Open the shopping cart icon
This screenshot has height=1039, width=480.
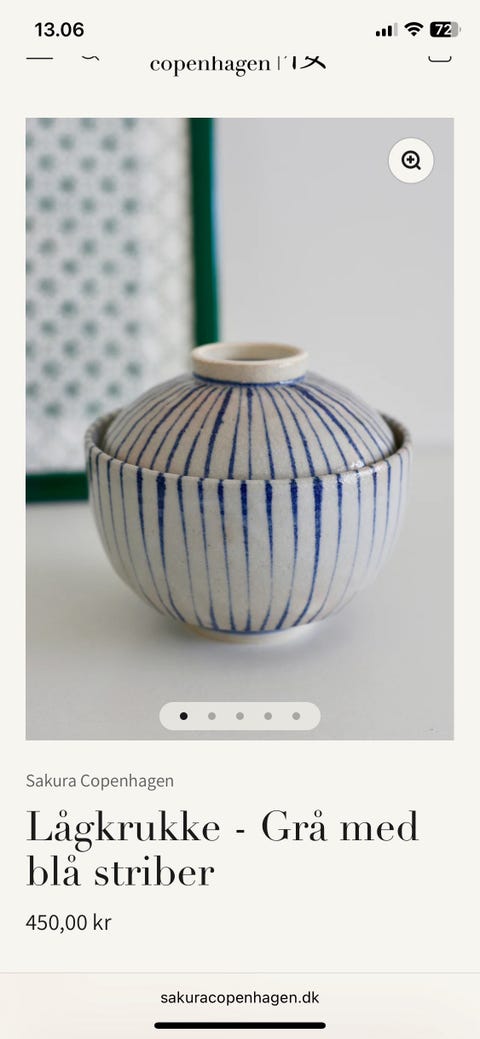[440, 58]
